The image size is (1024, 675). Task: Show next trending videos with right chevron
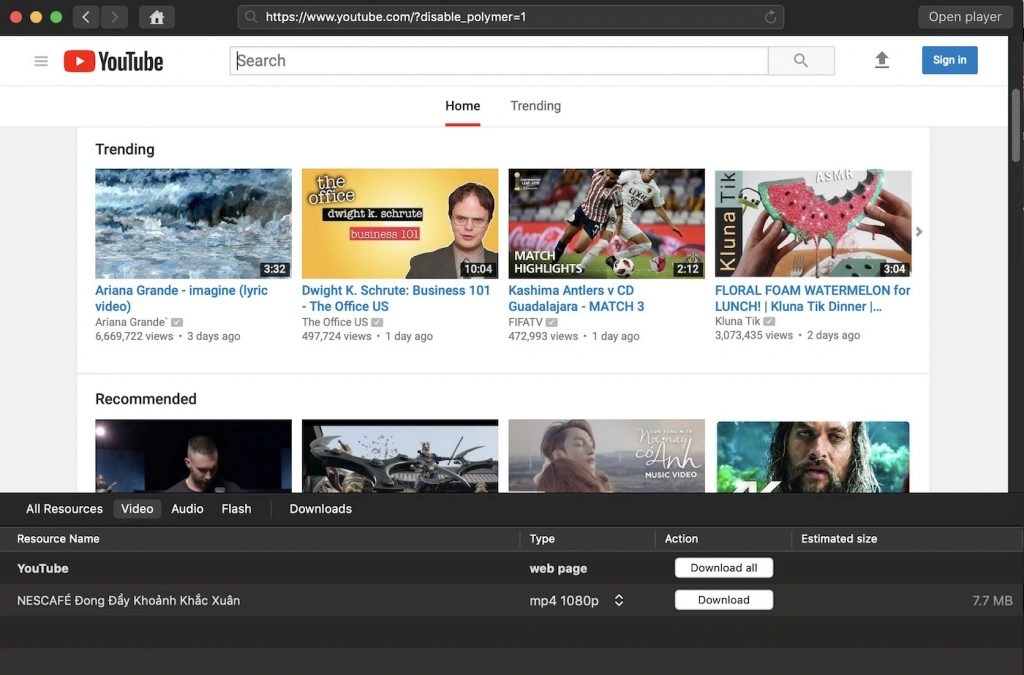[x=919, y=232]
